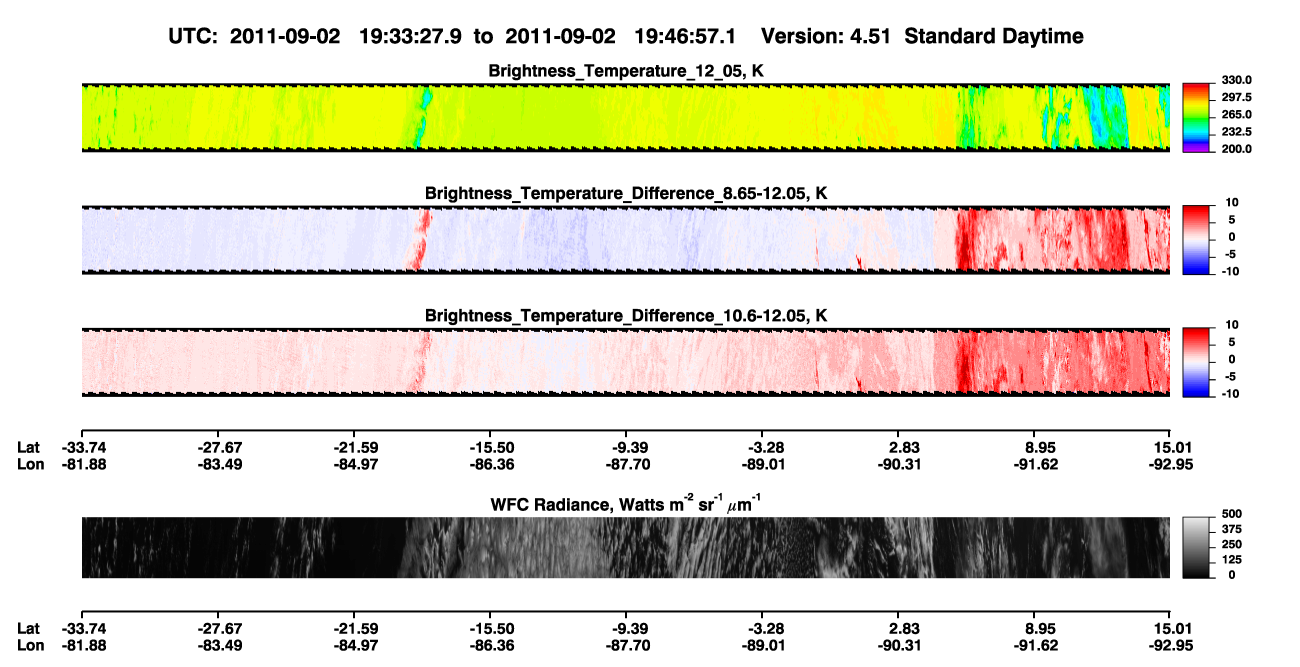Screen dimensions: 1300x667
Task: Click "Standard Daytime" in the header
Action: [992, 36]
